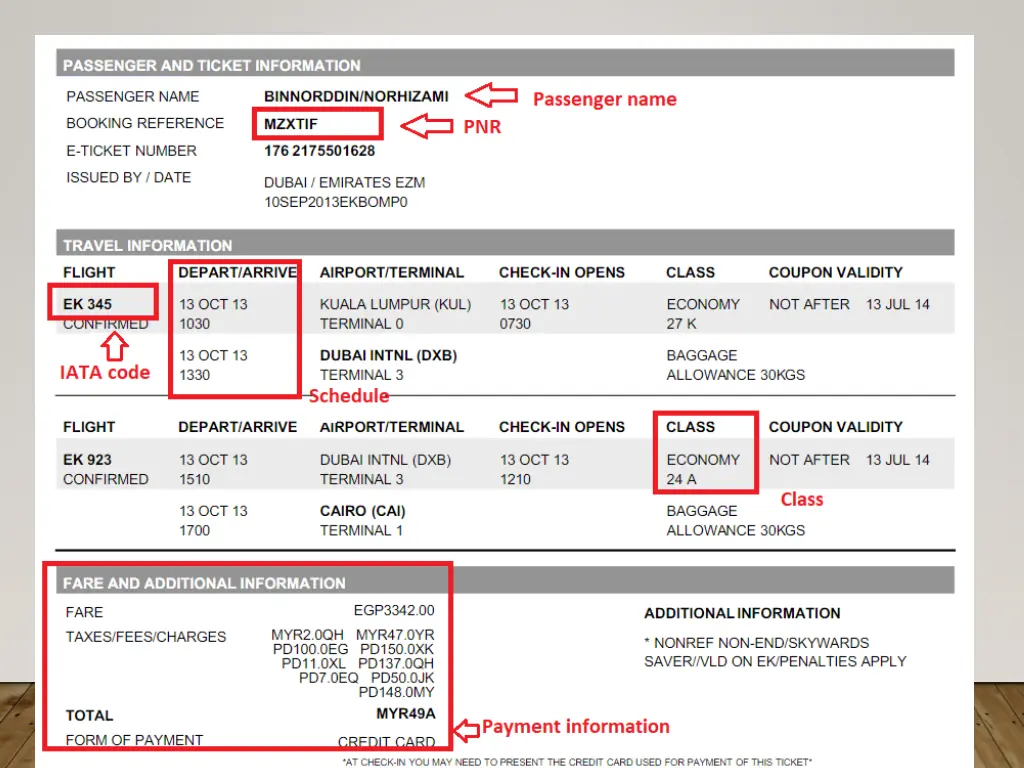Select the tax entry PD100.0EG
This screenshot has width=1024, height=768.
point(311,649)
